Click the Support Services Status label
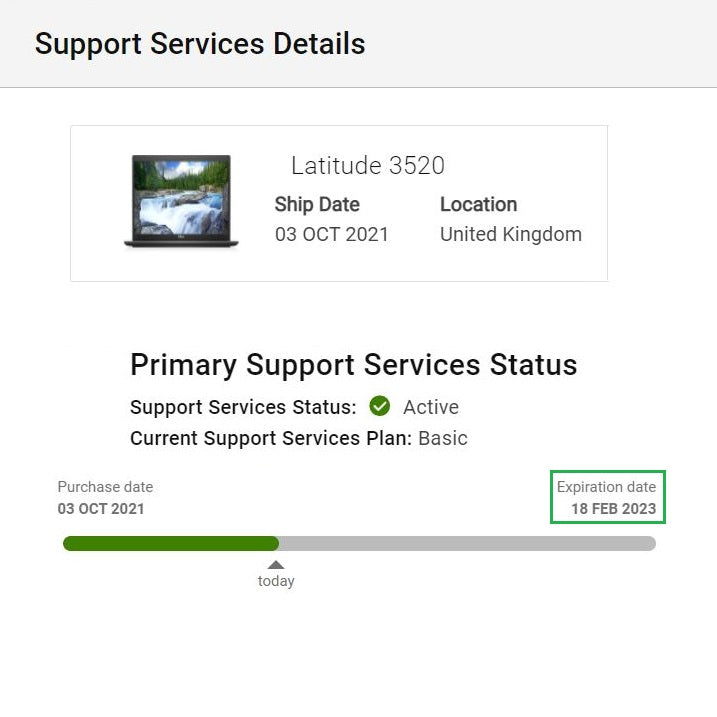Screen dimensions: 717x717 243,407
